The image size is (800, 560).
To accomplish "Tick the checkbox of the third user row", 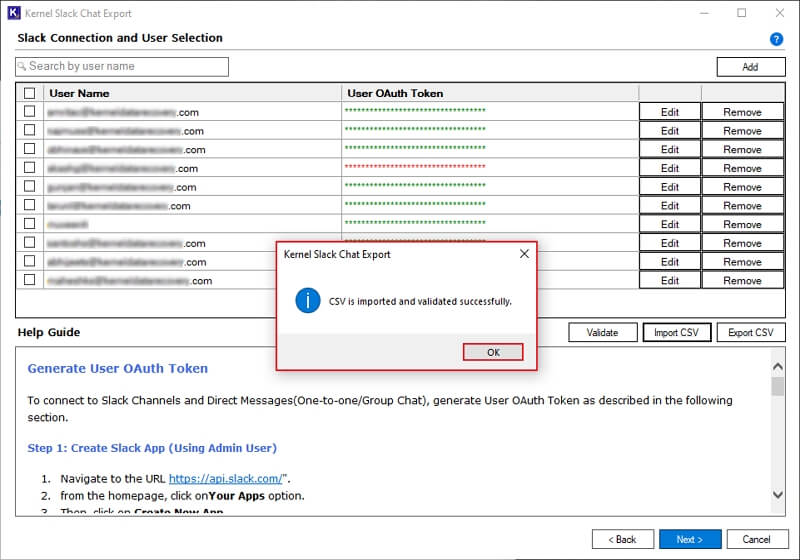I will 30,148.
